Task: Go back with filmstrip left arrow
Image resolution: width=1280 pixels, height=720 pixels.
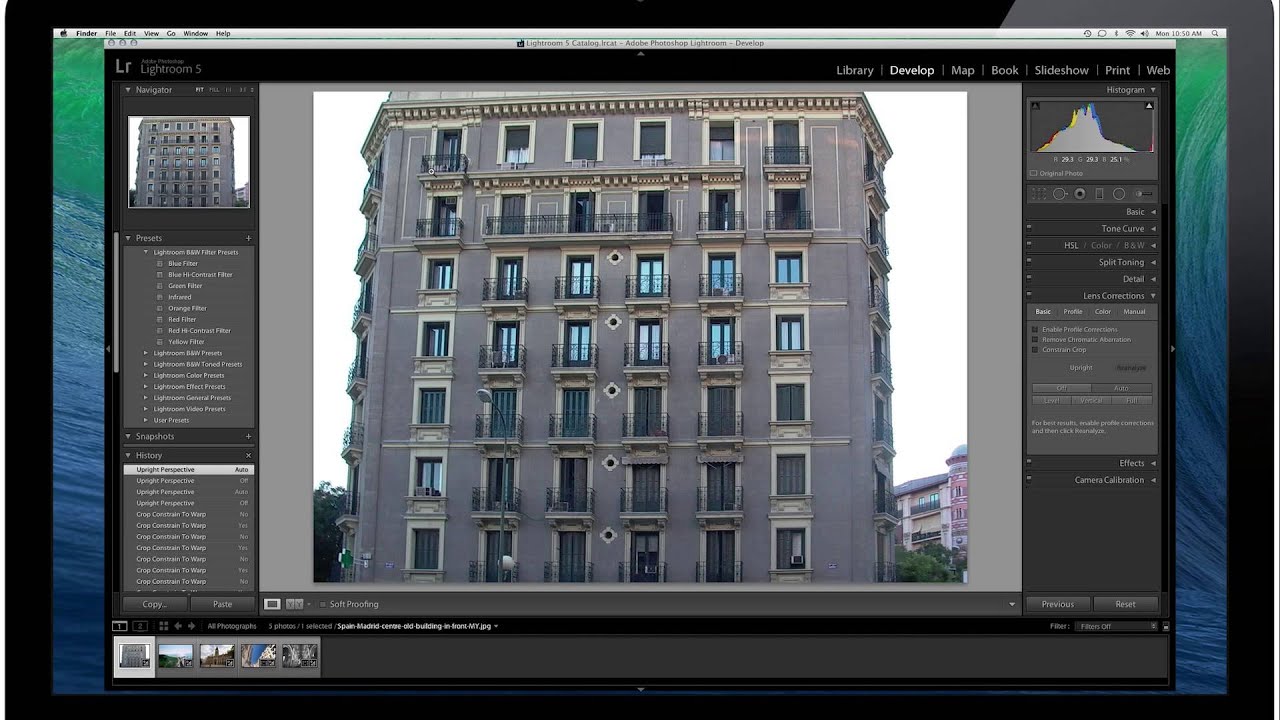Action: (178, 626)
